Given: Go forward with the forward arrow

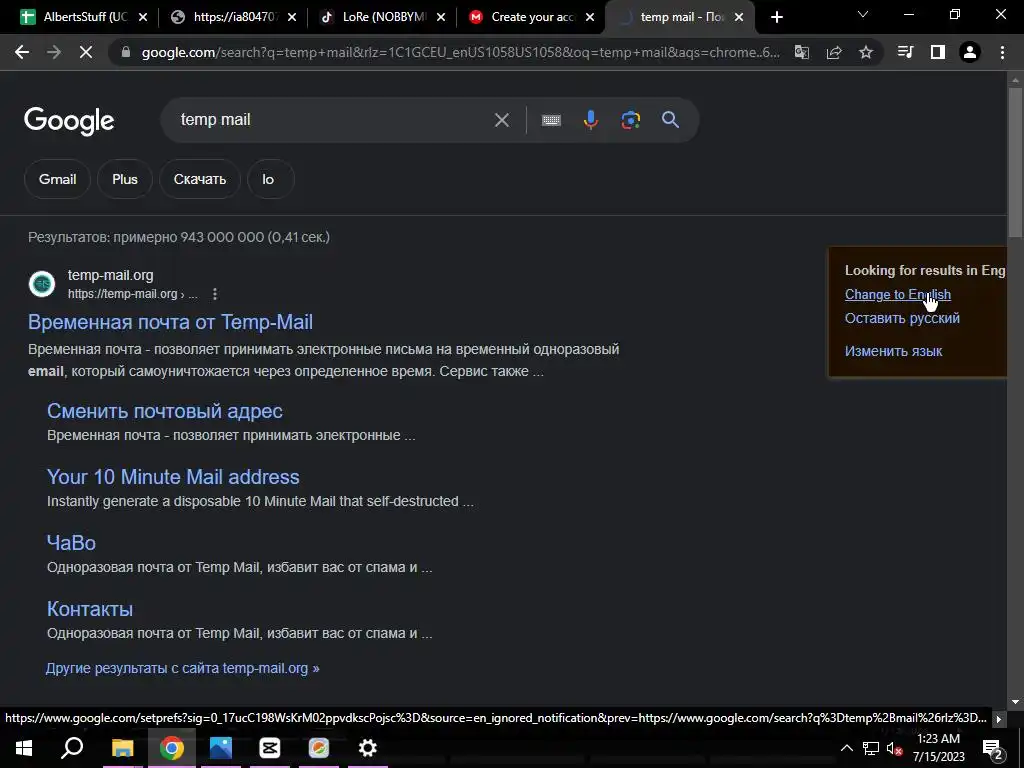Looking at the screenshot, I should tap(54, 52).
